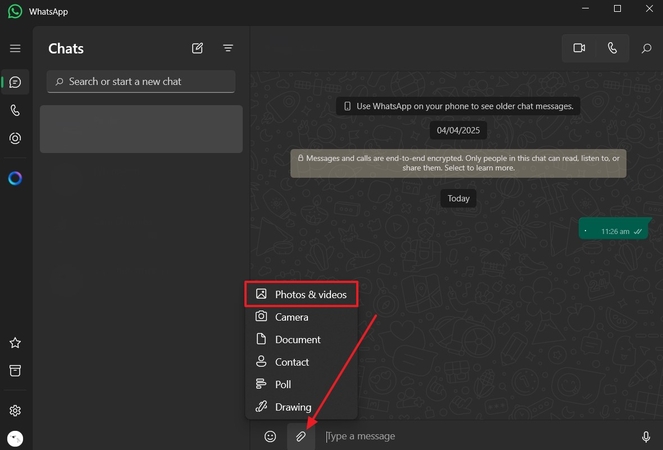Click the Use WhatsApp on your phone notice

coord(458,106)
